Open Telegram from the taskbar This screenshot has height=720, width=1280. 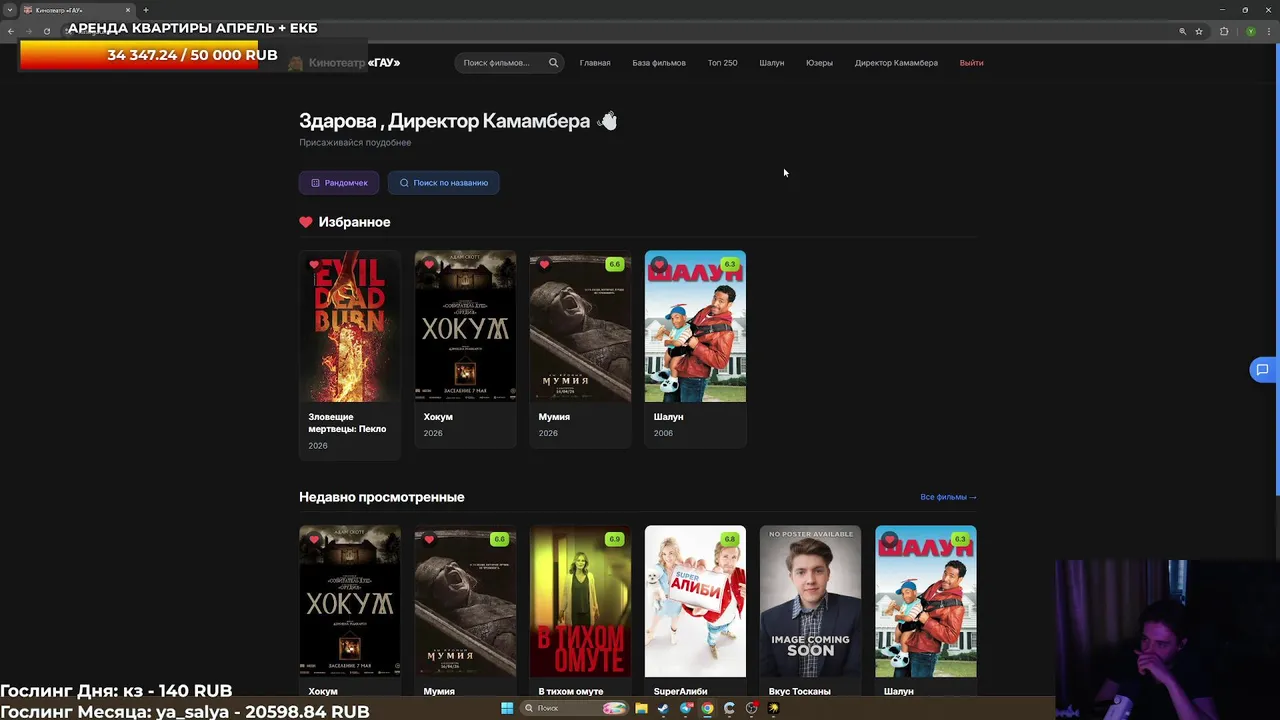(x=685, y=708)
